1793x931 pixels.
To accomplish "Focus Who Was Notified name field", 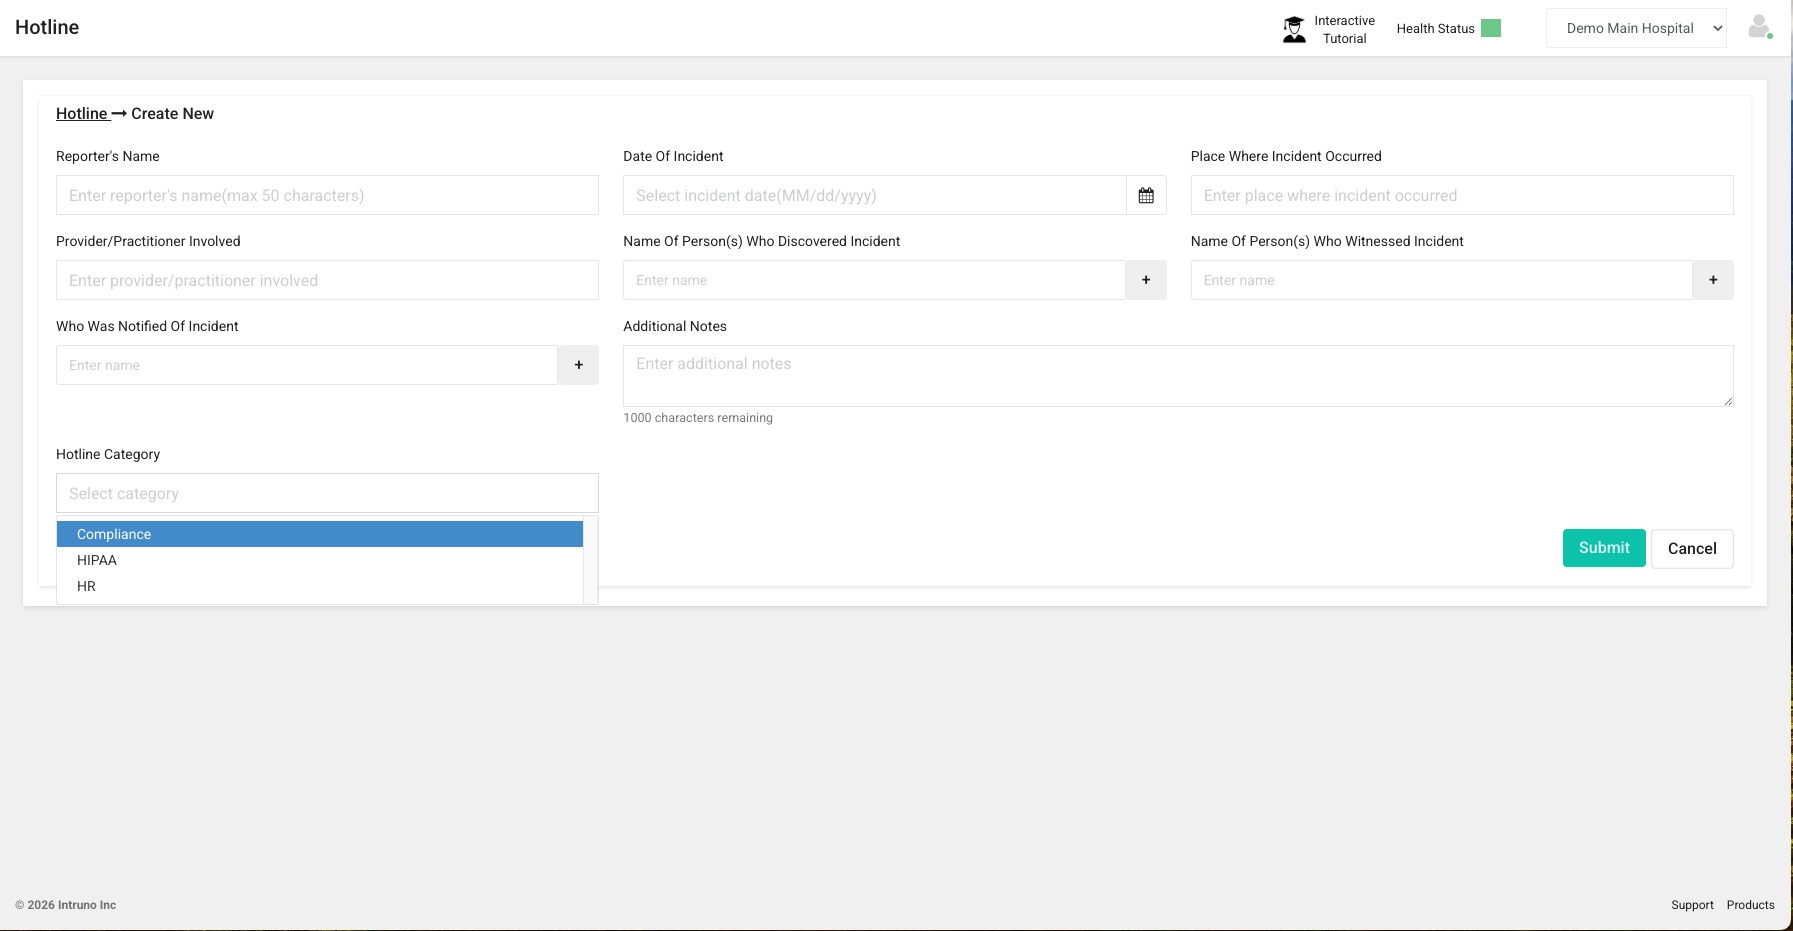I will [x=306, y=365].
